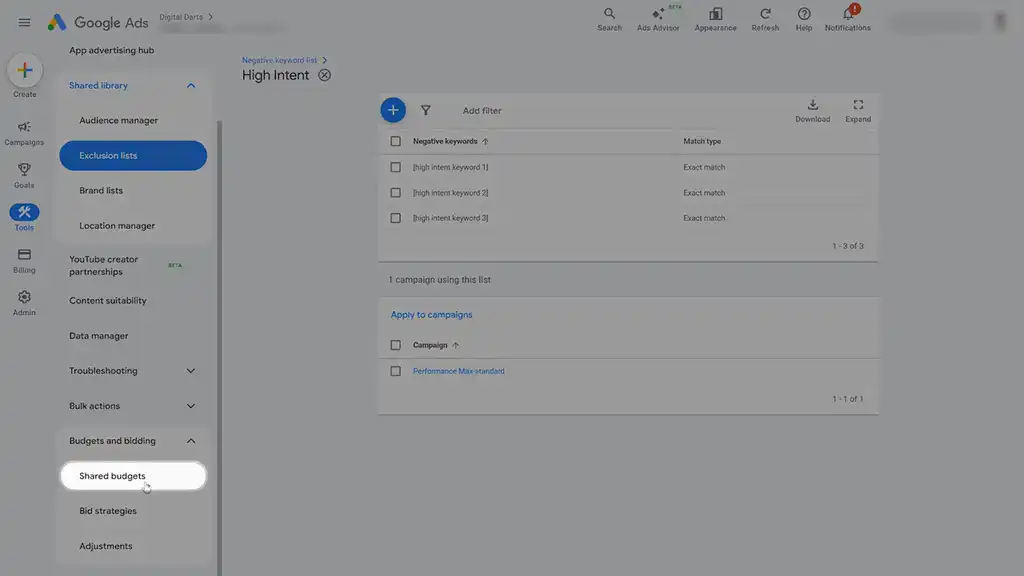Open the hamburger main menu
Viewport: 1024px width, 576px height.
click(24, 22)
